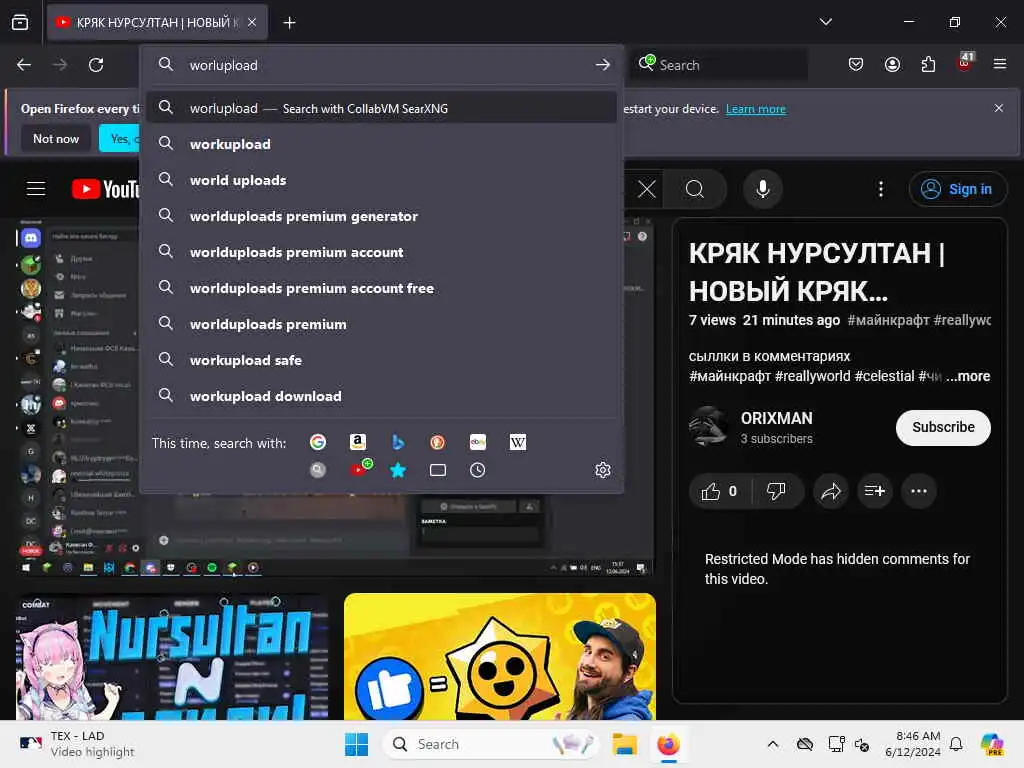Show hidden system tray icons
This screenshot has height=768, width=1024.
pos(773,744)
